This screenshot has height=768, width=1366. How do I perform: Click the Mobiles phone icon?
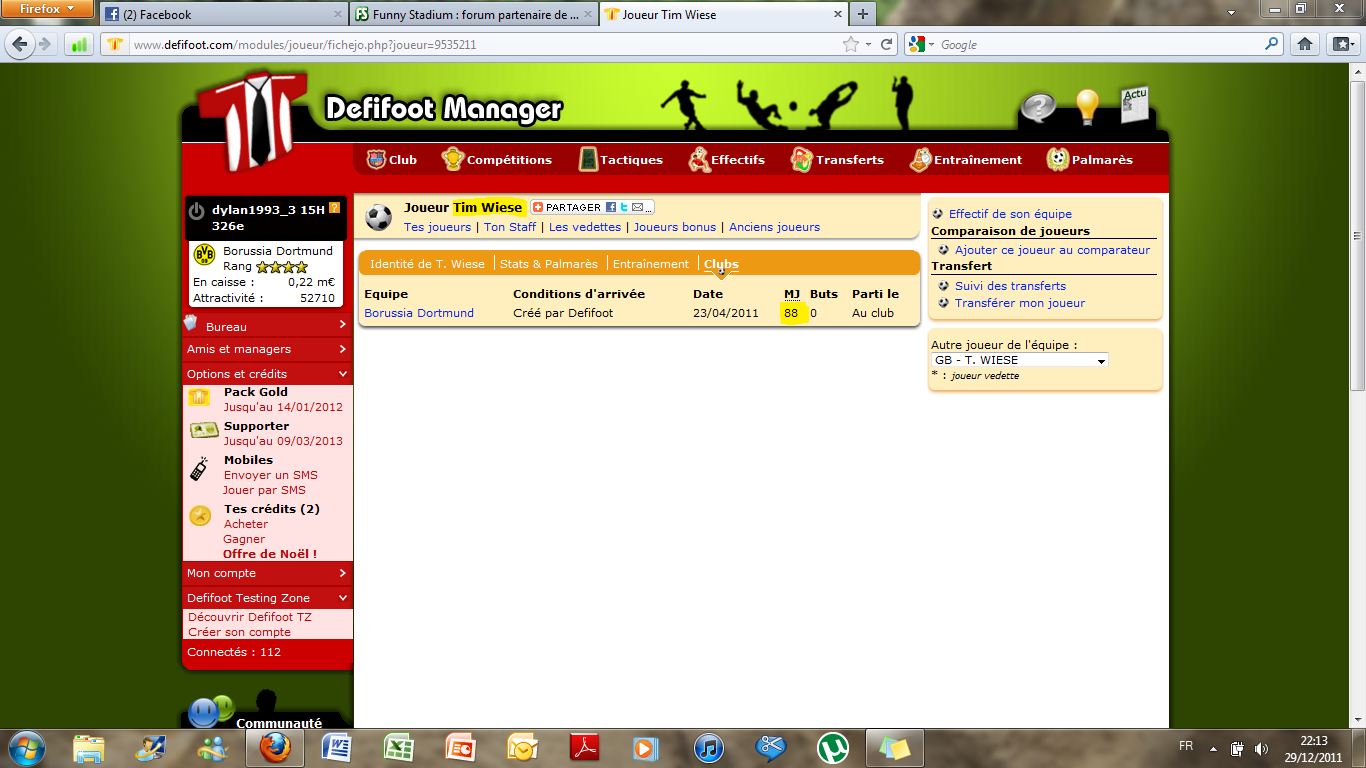coord(200,469)
